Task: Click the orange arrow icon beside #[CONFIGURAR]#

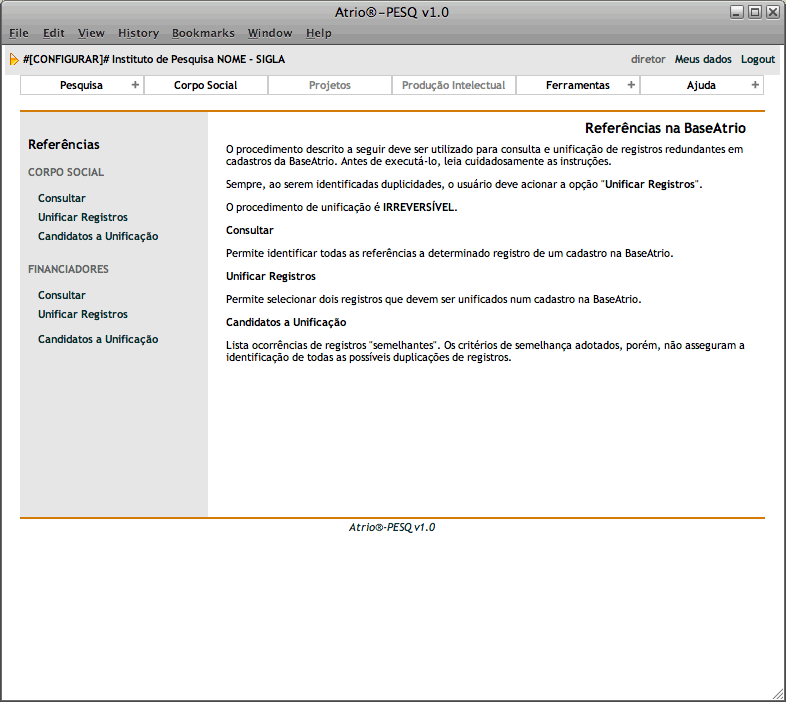Action: (x=14, y=59)
